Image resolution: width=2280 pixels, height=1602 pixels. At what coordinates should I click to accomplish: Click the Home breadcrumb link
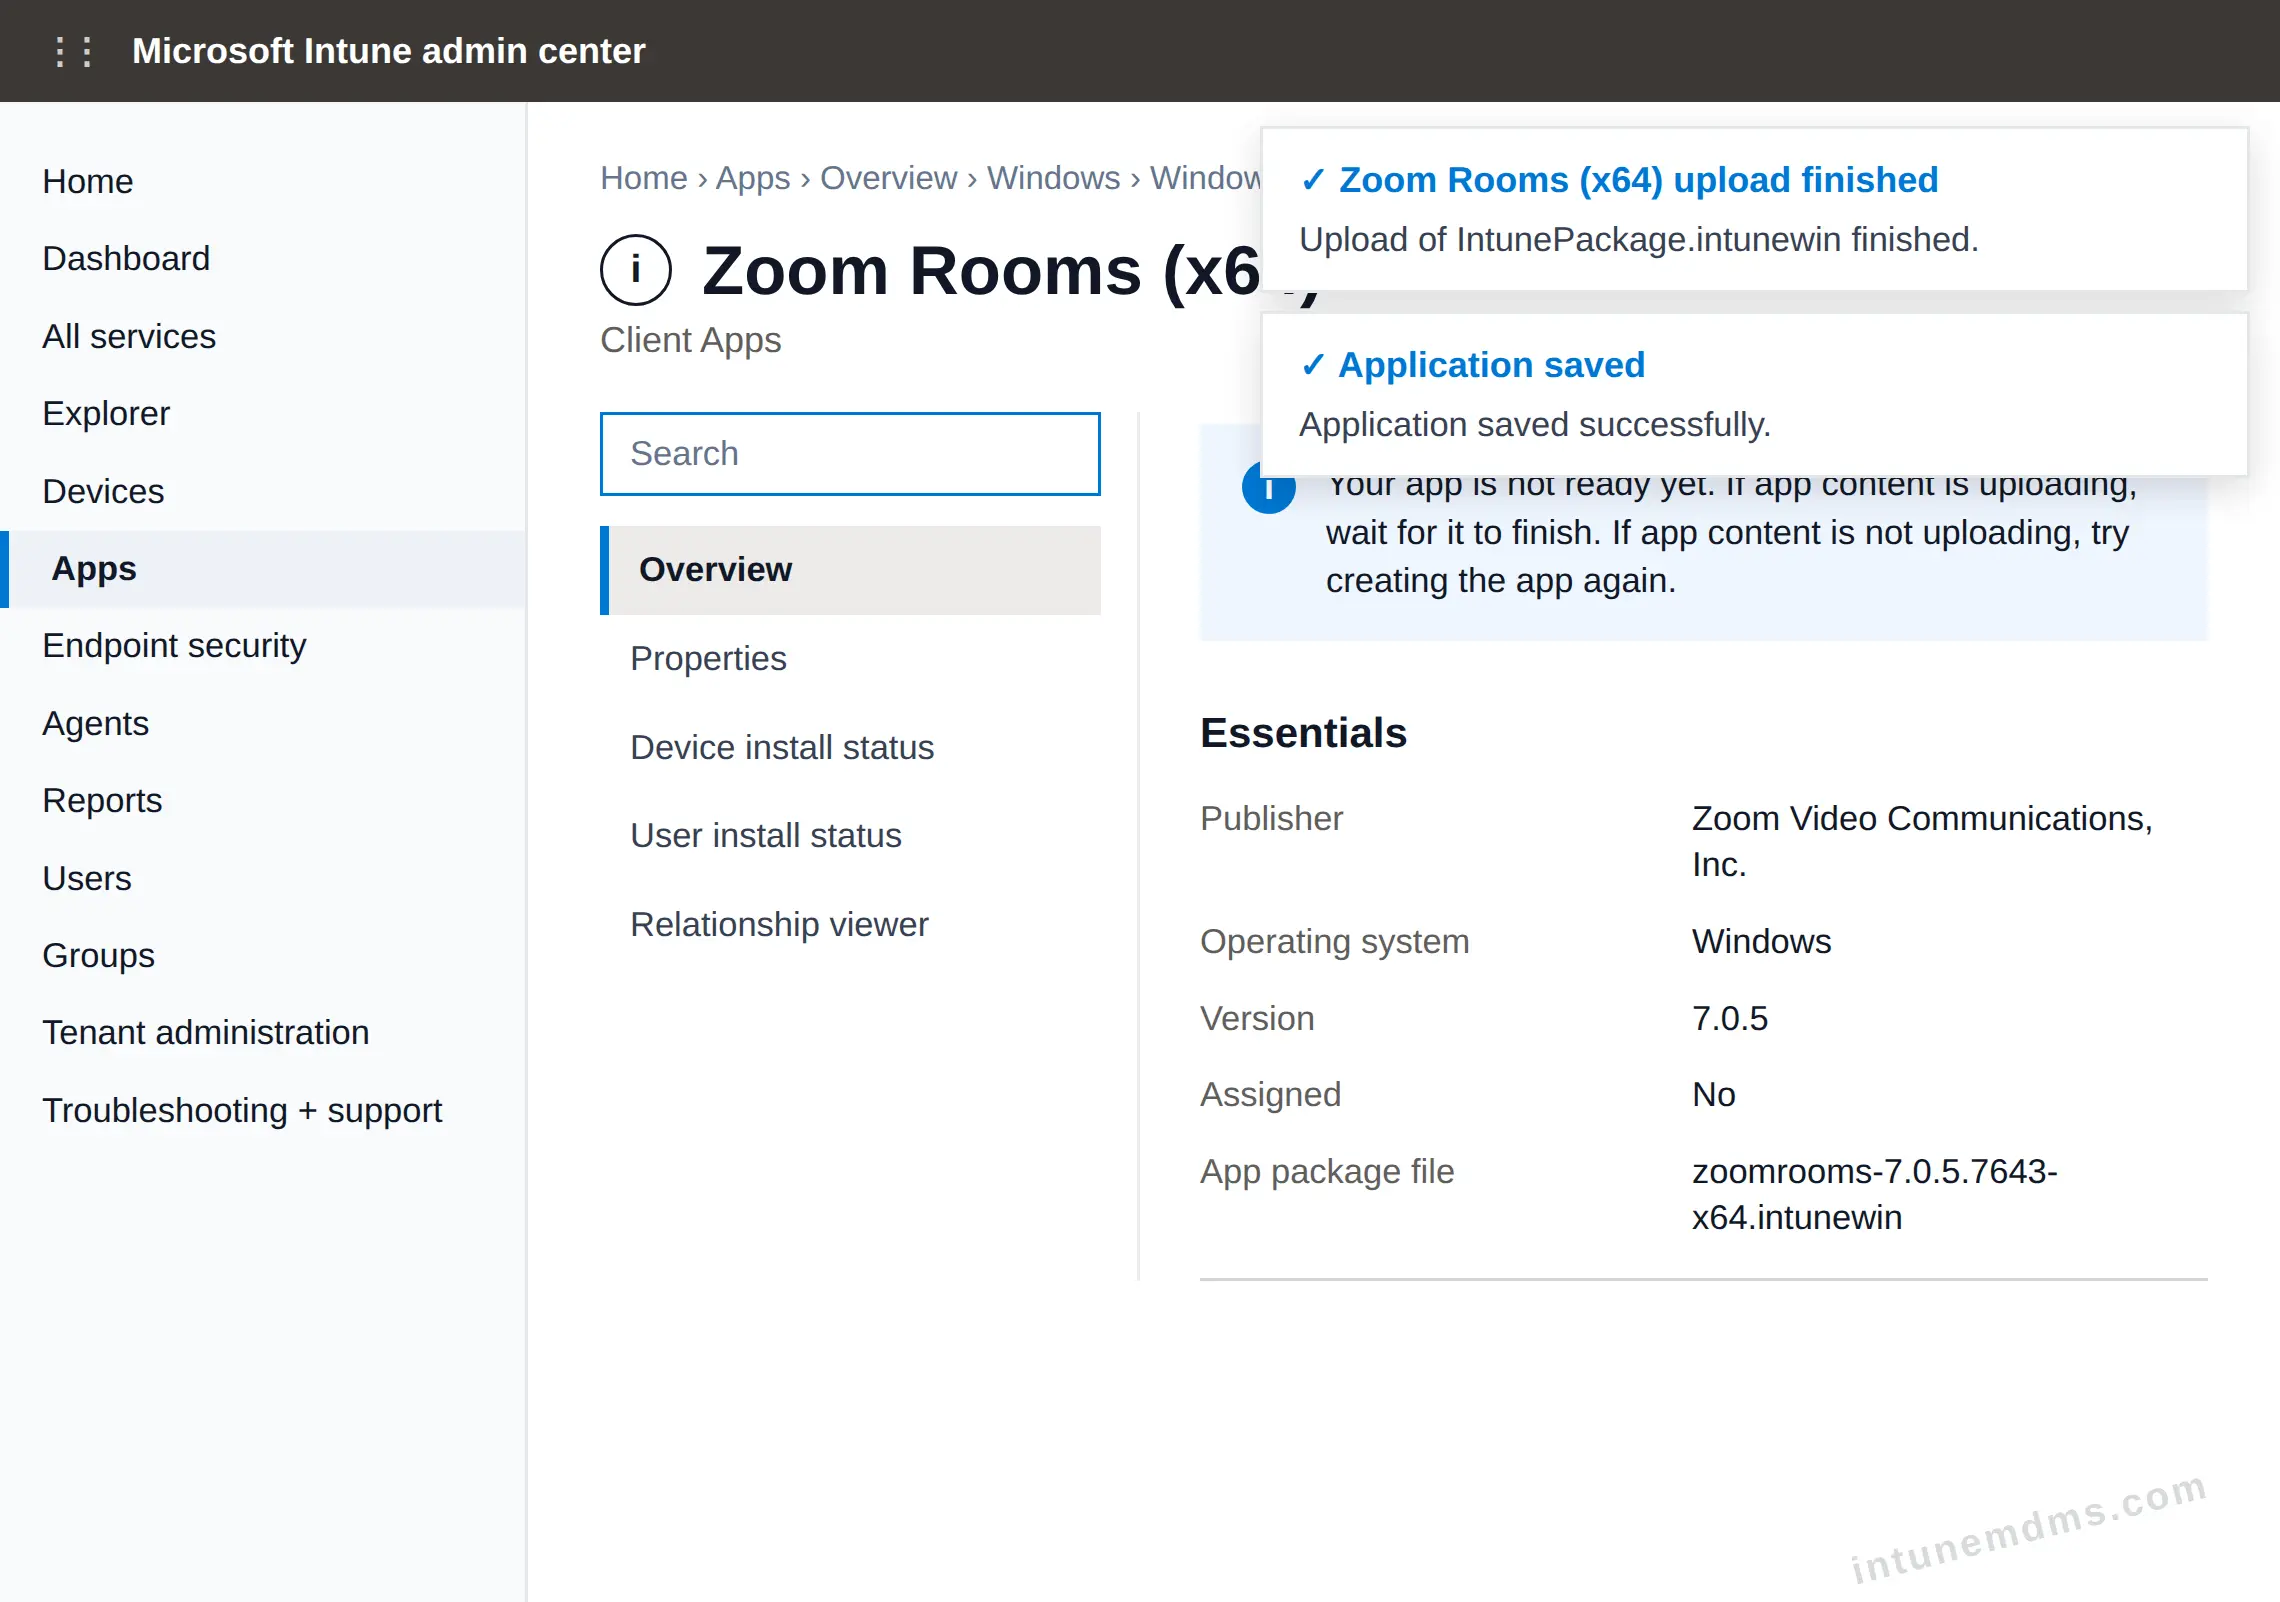tap(644, 178)
